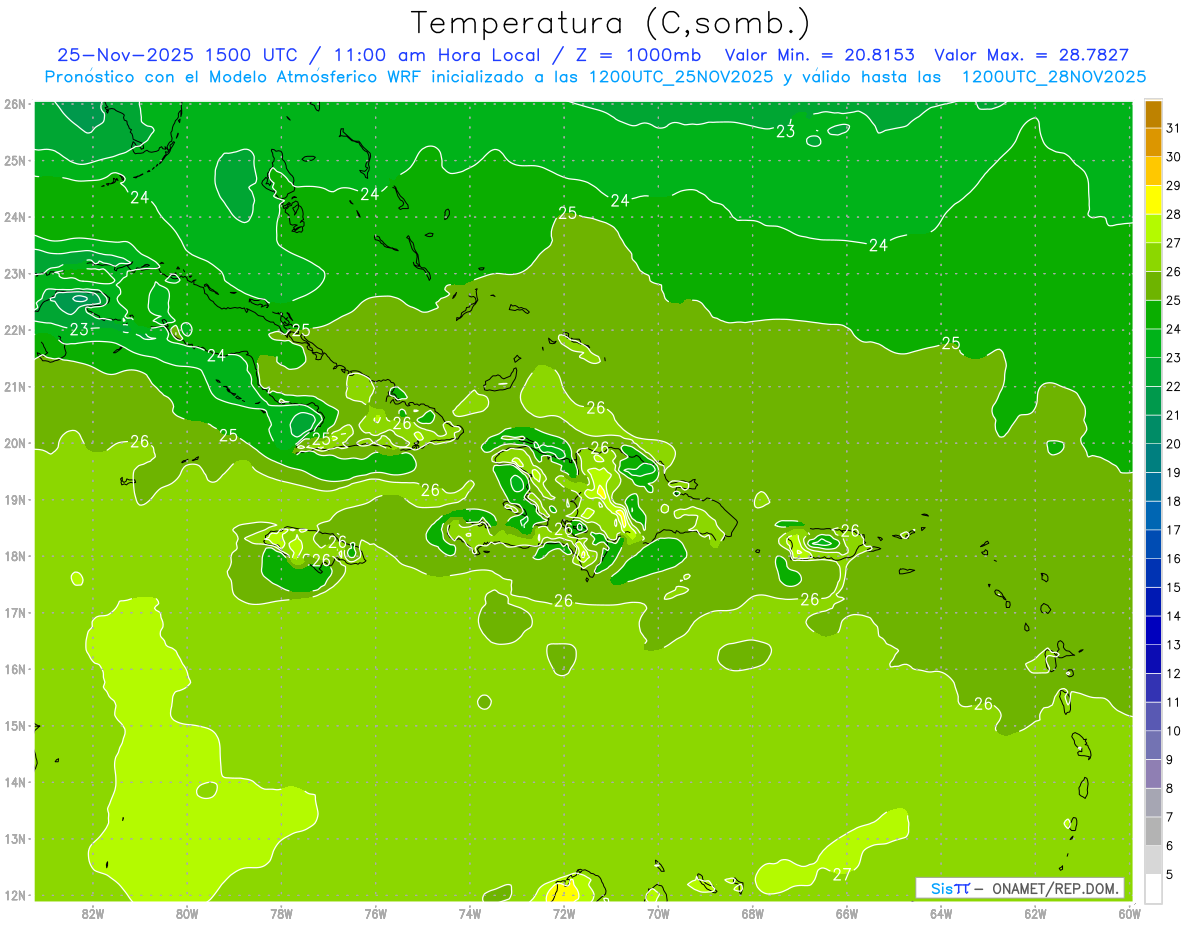The image size is (1200, 927).
Task: Click the legend value "17"
Action: [1173, 530]
